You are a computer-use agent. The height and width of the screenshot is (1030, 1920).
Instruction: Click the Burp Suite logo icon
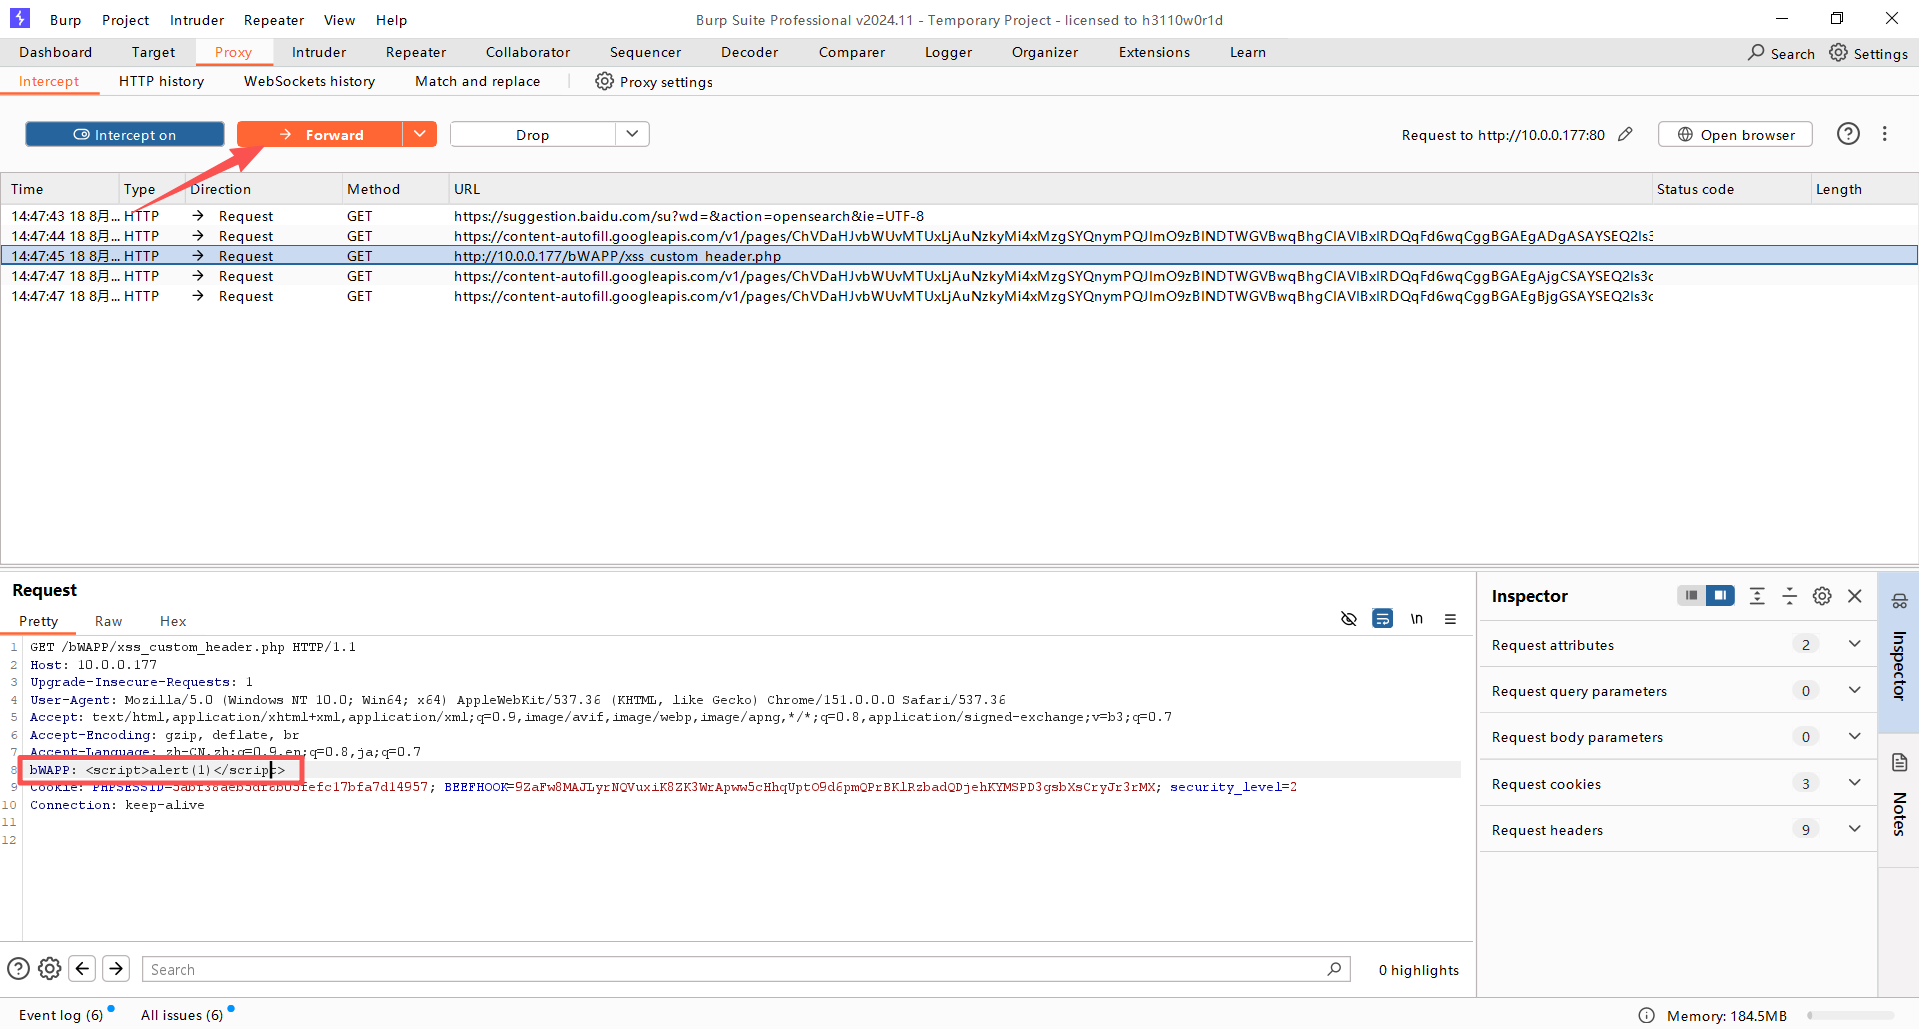pos(20,18)
